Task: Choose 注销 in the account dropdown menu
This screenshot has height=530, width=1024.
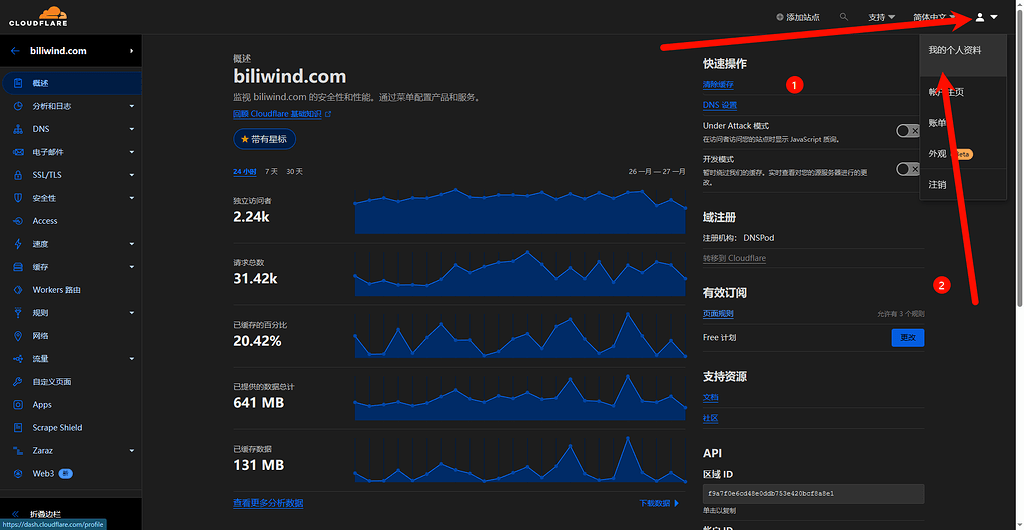Action: point(938,184)
